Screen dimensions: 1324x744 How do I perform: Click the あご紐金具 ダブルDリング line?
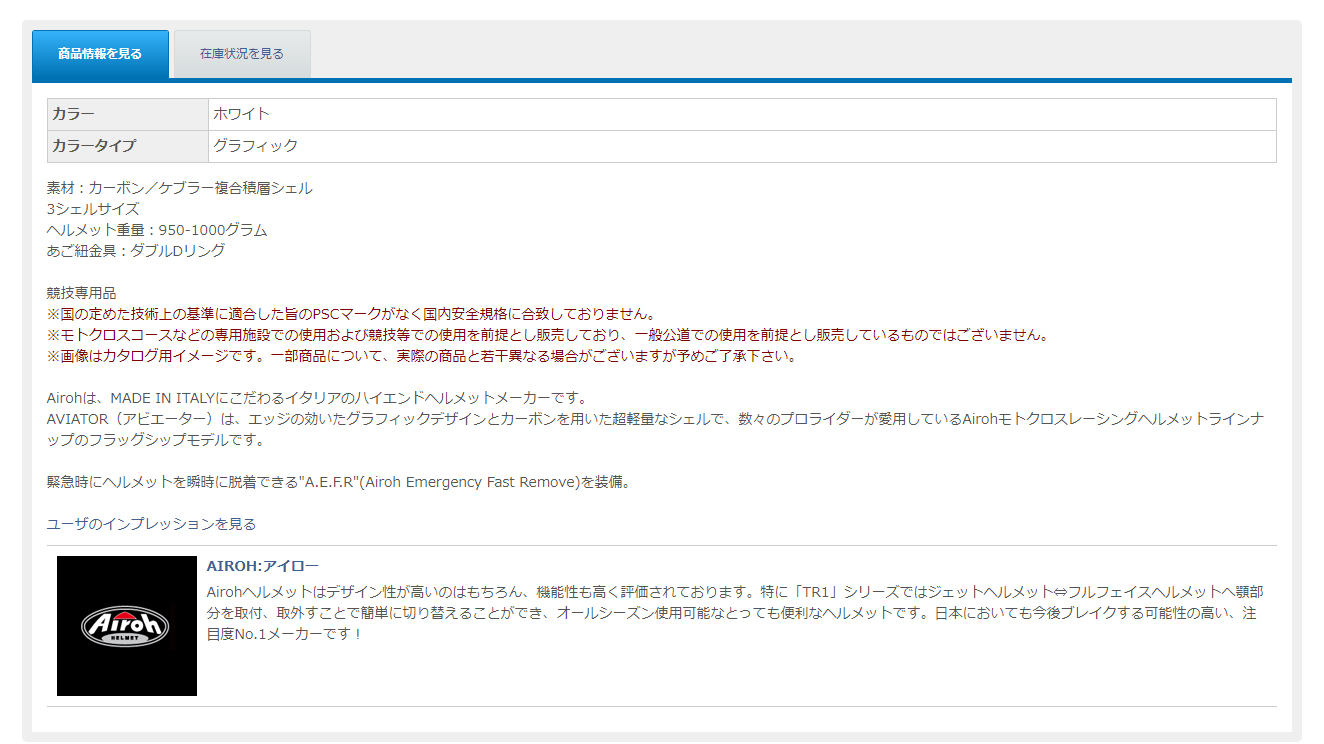point(136,251)
